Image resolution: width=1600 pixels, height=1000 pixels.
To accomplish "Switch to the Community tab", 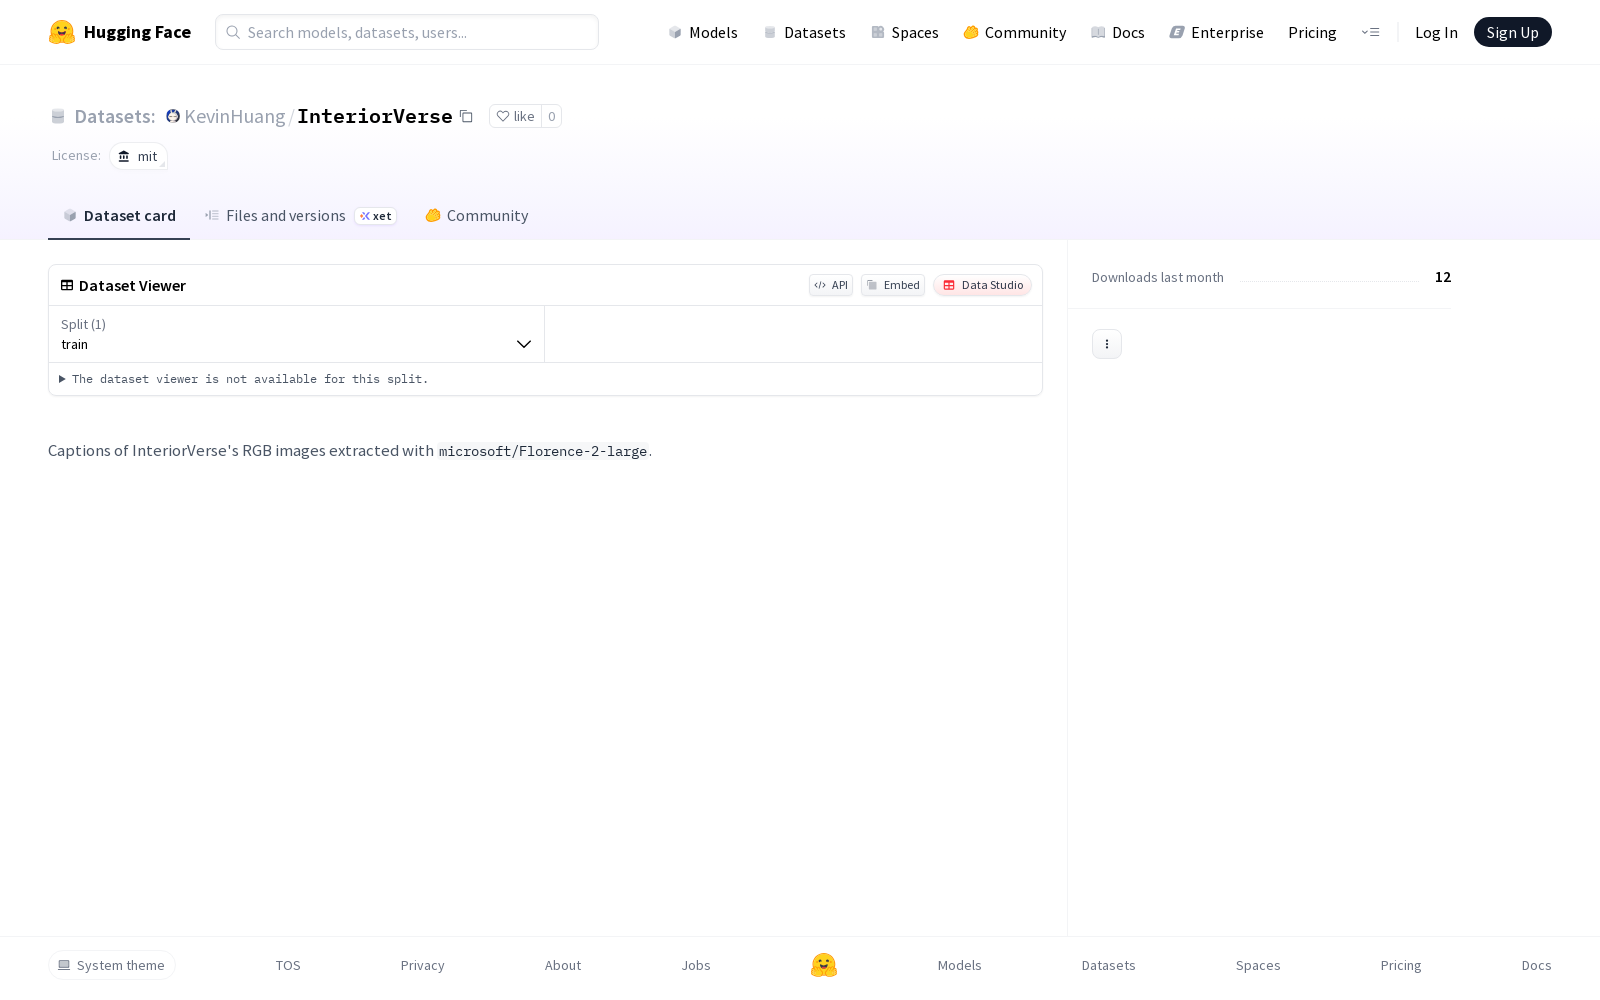I will coord(476,215).
